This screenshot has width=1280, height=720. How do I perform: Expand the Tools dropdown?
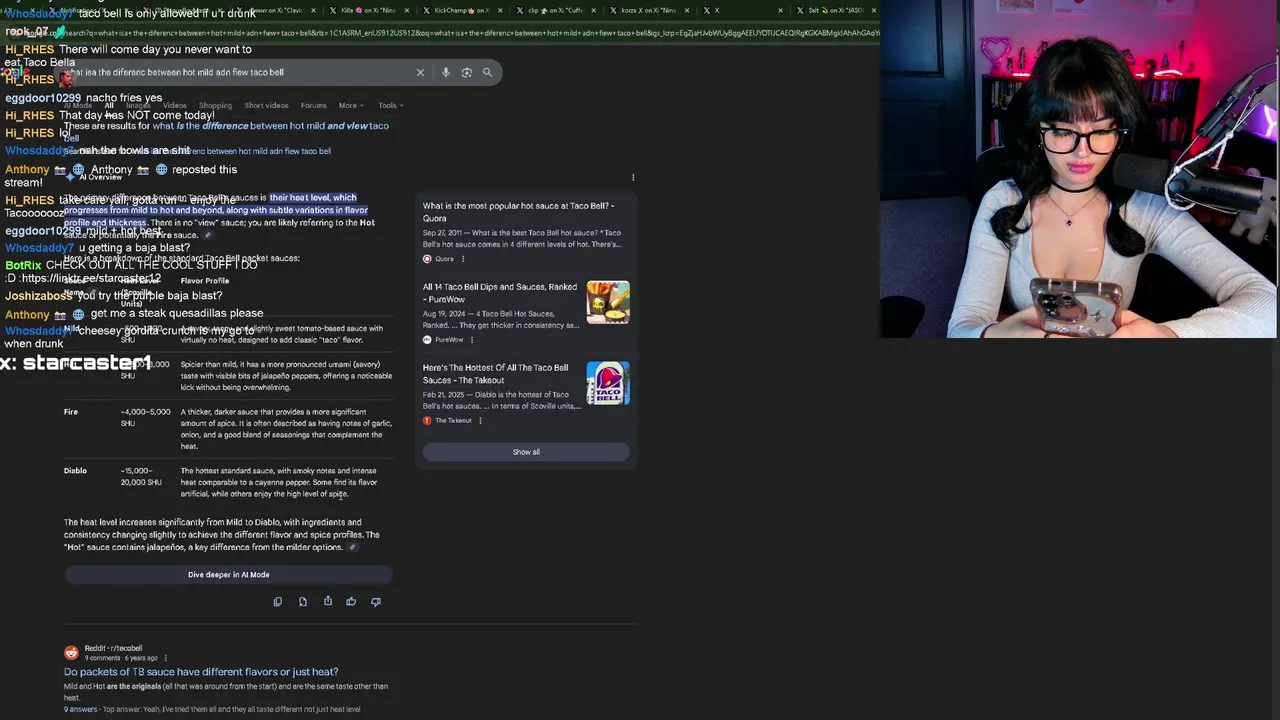(390, 105)
